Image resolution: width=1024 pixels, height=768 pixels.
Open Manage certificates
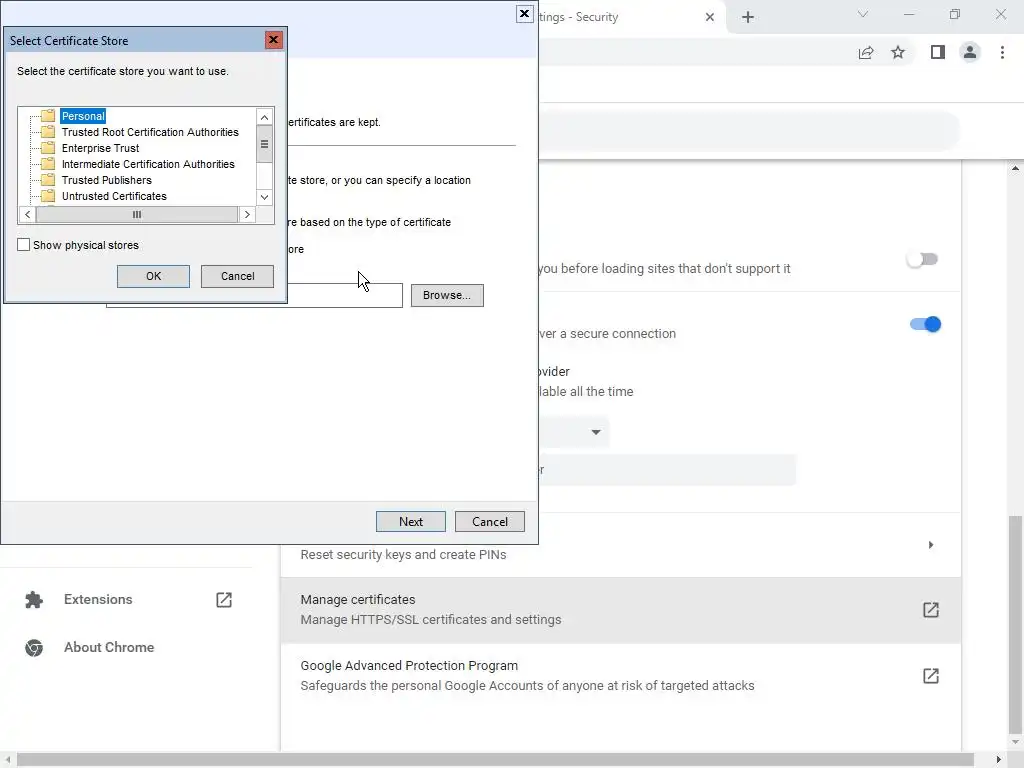(x=620, y=610)
